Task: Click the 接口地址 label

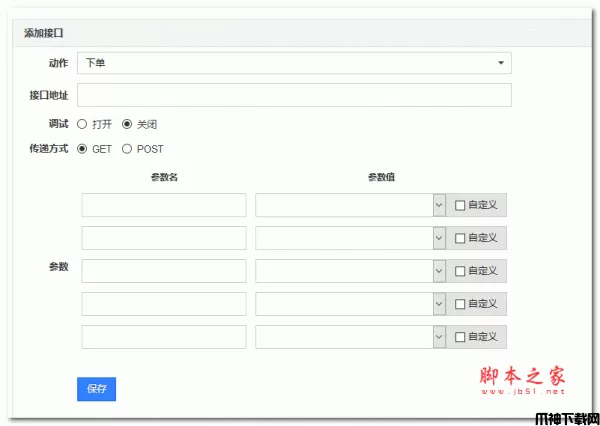Action: (x=49, y=95)
